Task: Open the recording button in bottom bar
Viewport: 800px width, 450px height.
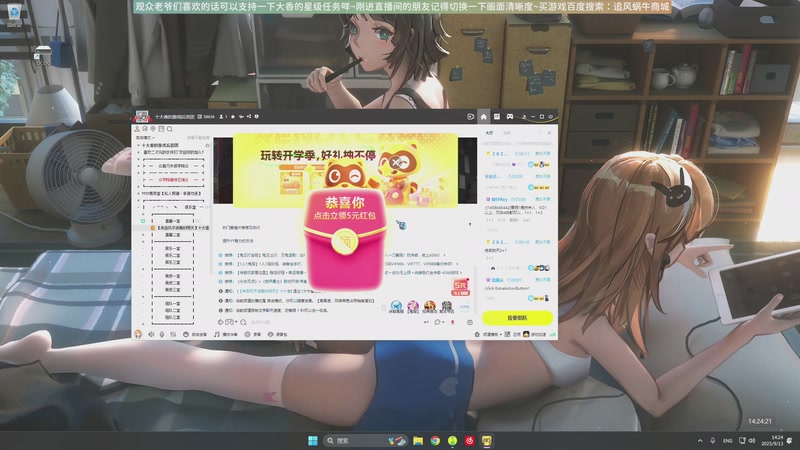Action: point(253,334)
